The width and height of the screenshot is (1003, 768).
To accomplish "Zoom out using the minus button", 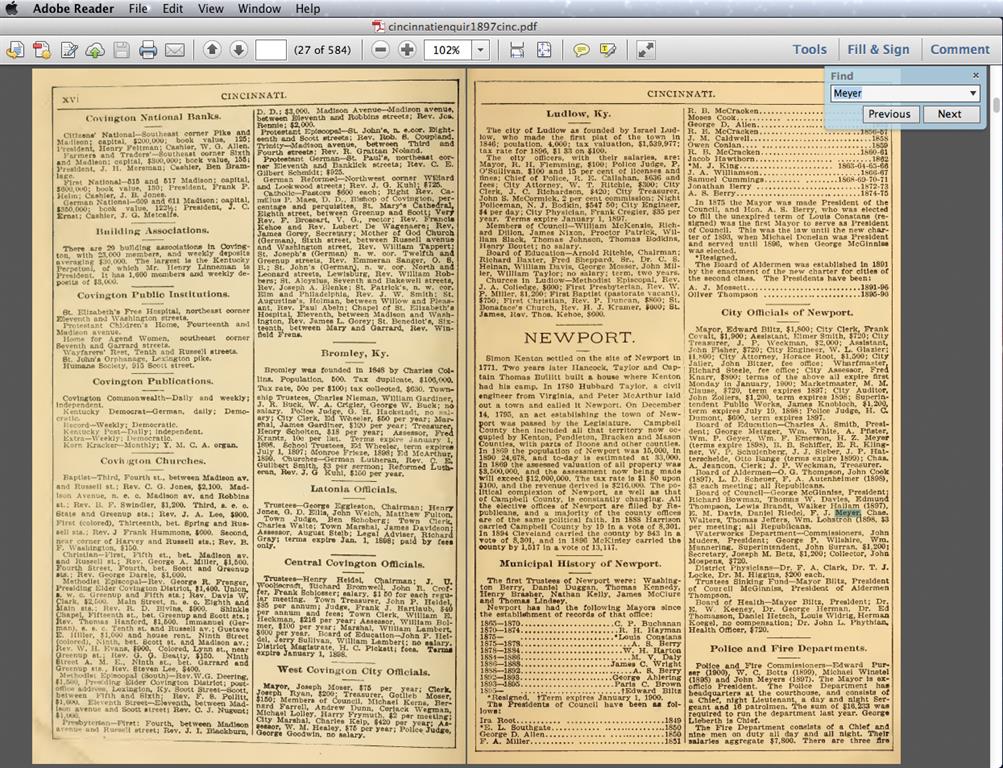I will (381, 49).
